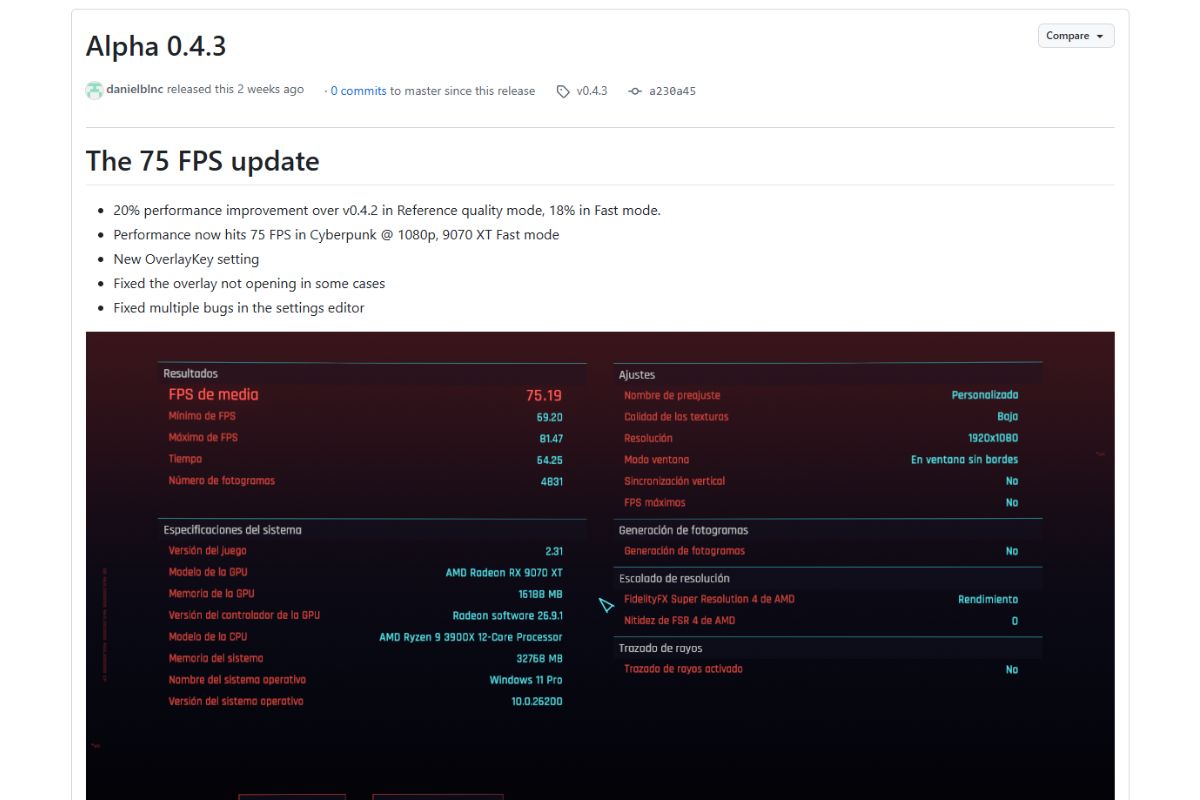Viewport: 1200px width, 800px height.
Task: Click the "Rendimiento" FSR value
Action: [988, 600]
